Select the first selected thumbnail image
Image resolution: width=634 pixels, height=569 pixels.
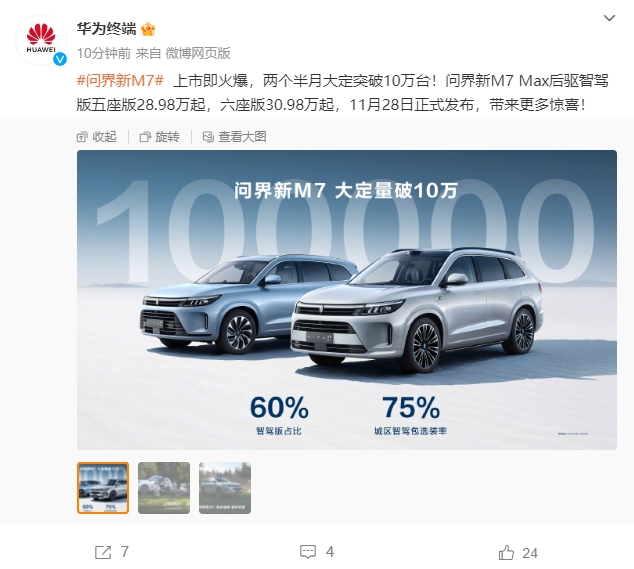tap(103, 488)
